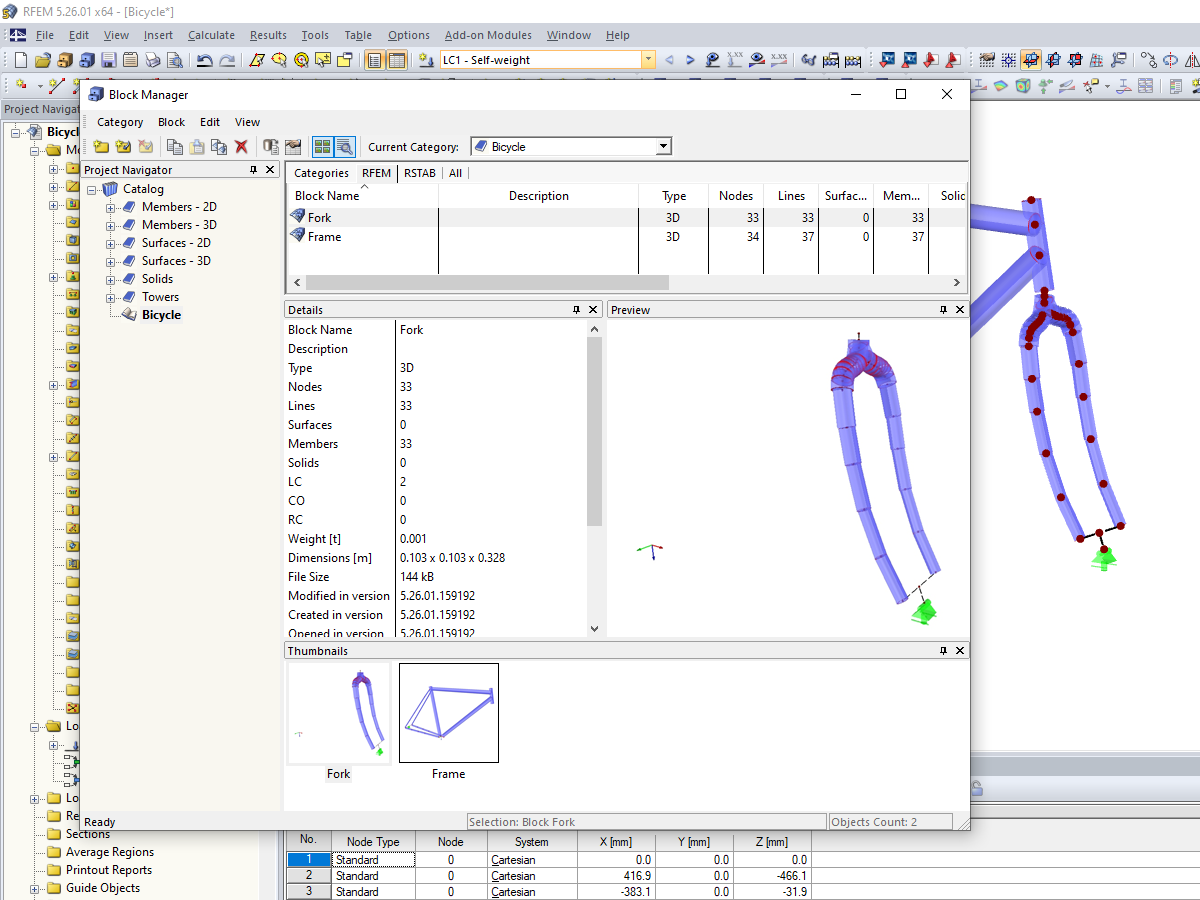Screen dimensions: 1200x900
Task: Click the Open file icon in RFEM toolbar
Action: [x=42, y=60]
